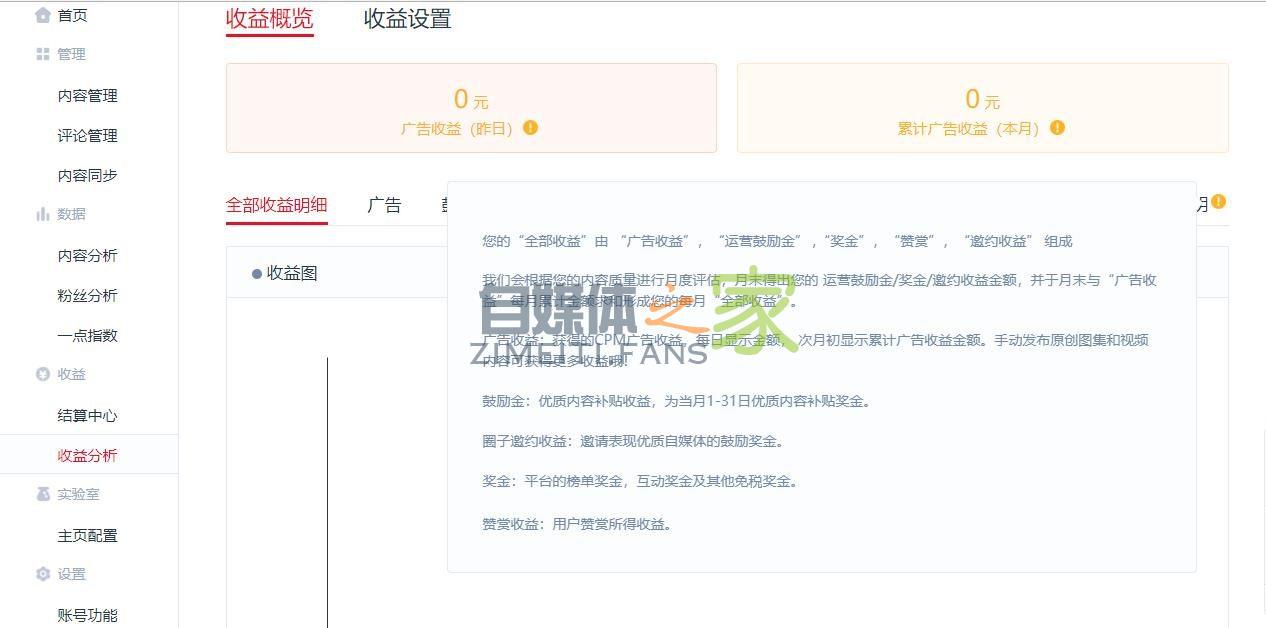1266x628 pixels.
Task: Click the grid icon beside 管理
Action: pyautogui.click(x=42, y=54)
